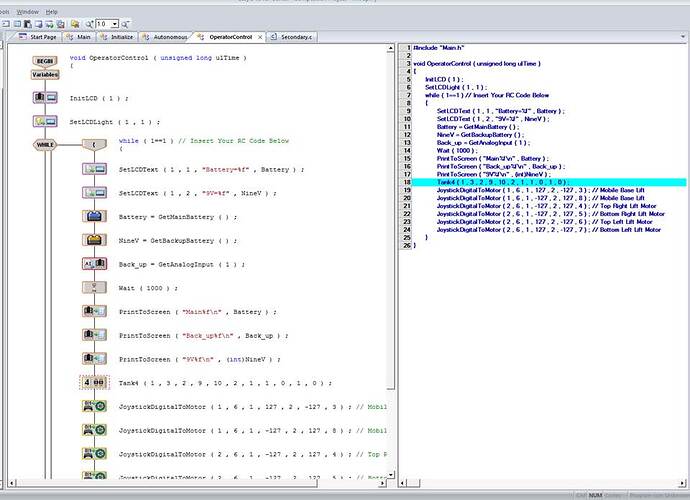Screen dimensions: 690x500
Task: Switch to the Main tab
Action: coord(78,37)
